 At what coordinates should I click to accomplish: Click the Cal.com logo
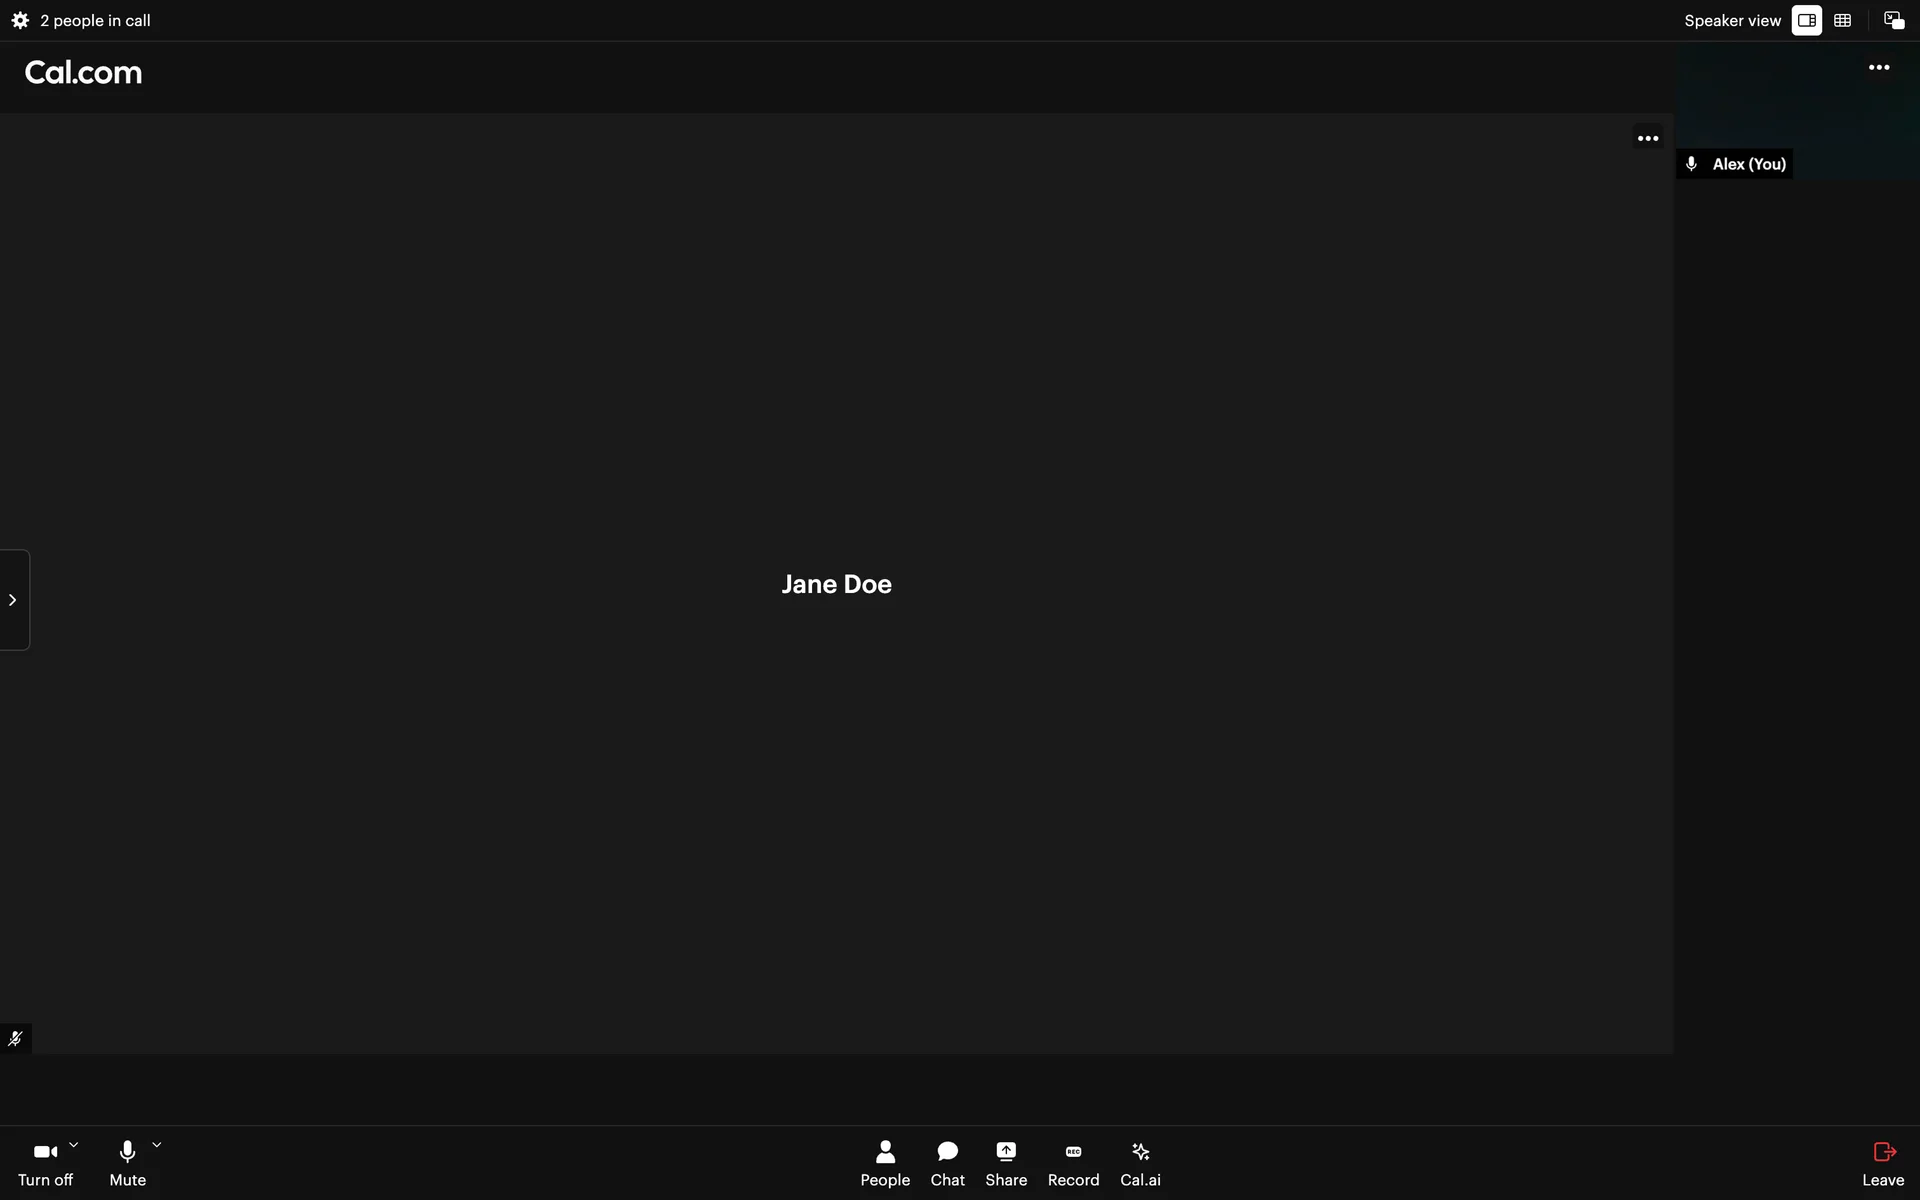pyautogui.click(x=83, y=73)
